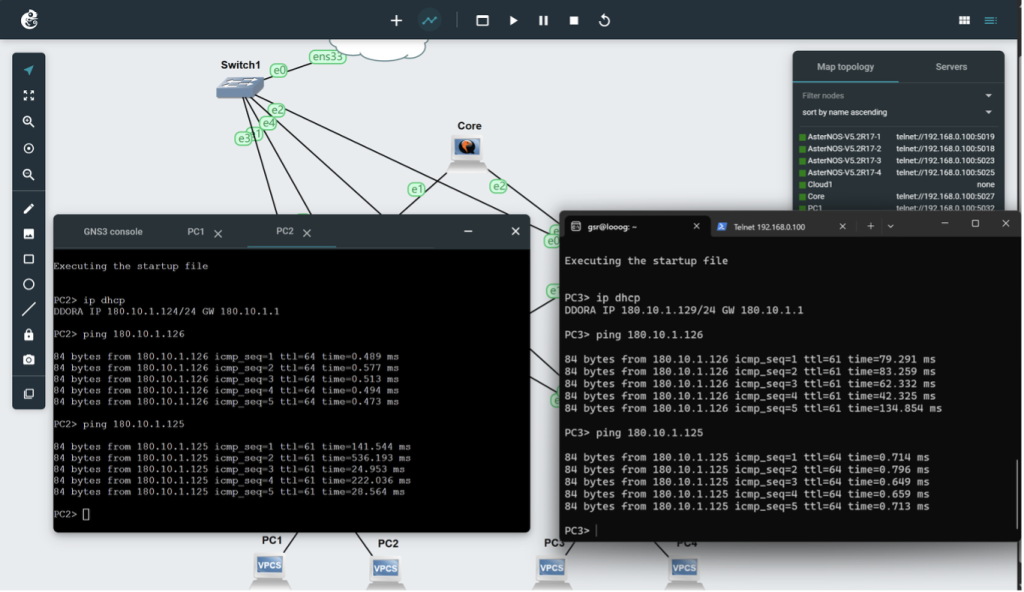
Task: Click the center view target icon
Action: (x=29, y=148)
